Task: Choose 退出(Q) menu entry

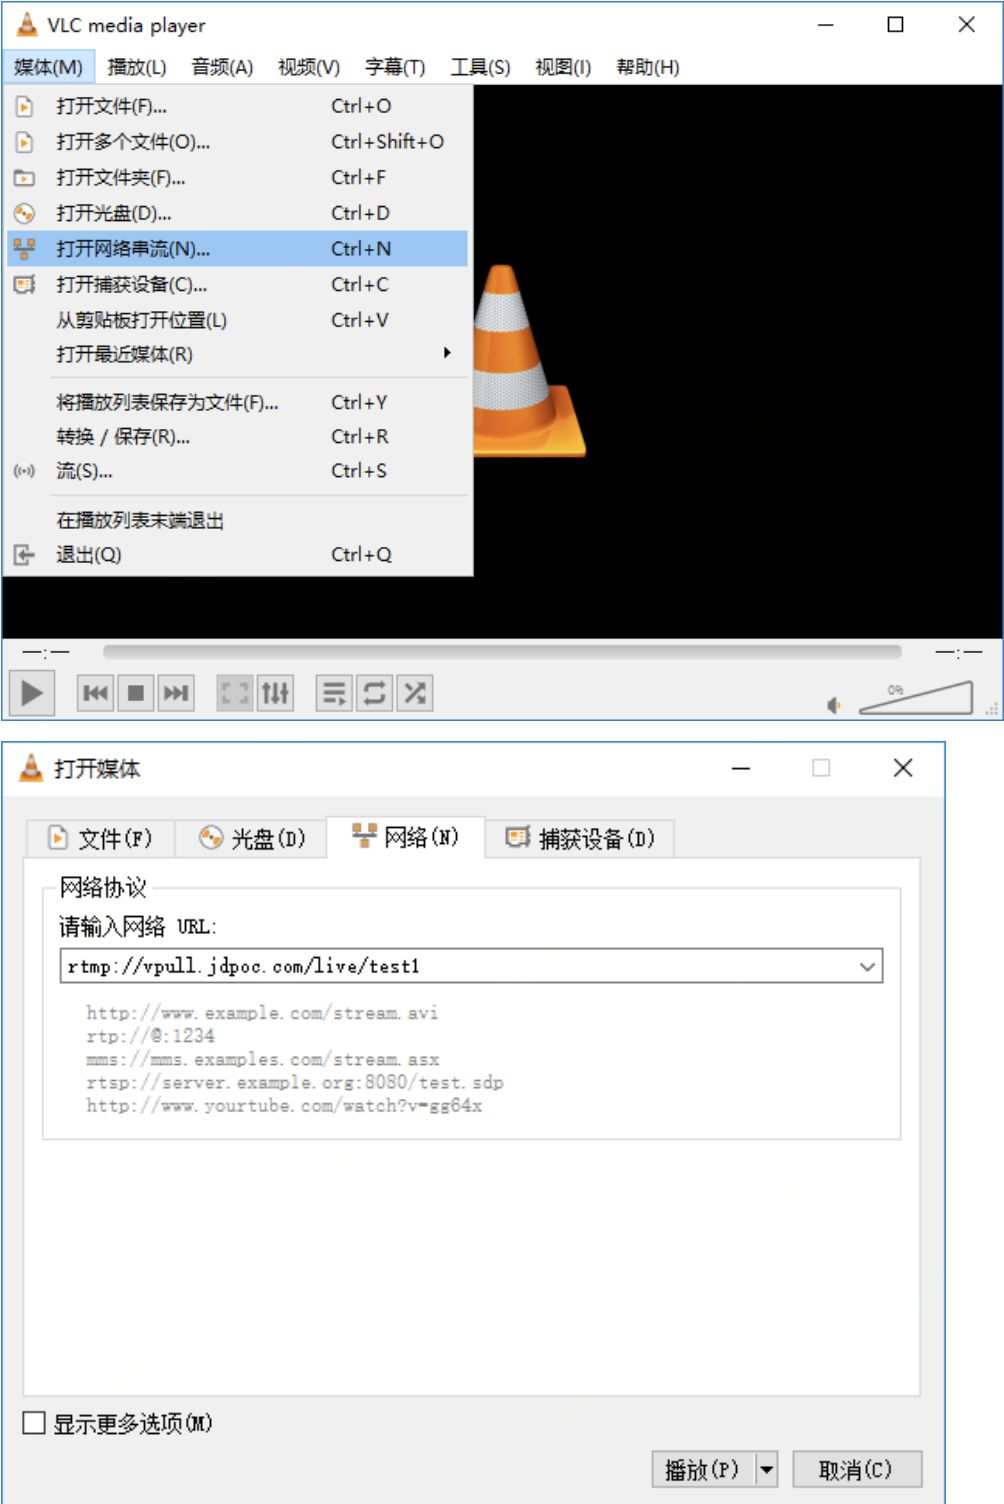Action: pyautogui.click(x=237, y=554)
